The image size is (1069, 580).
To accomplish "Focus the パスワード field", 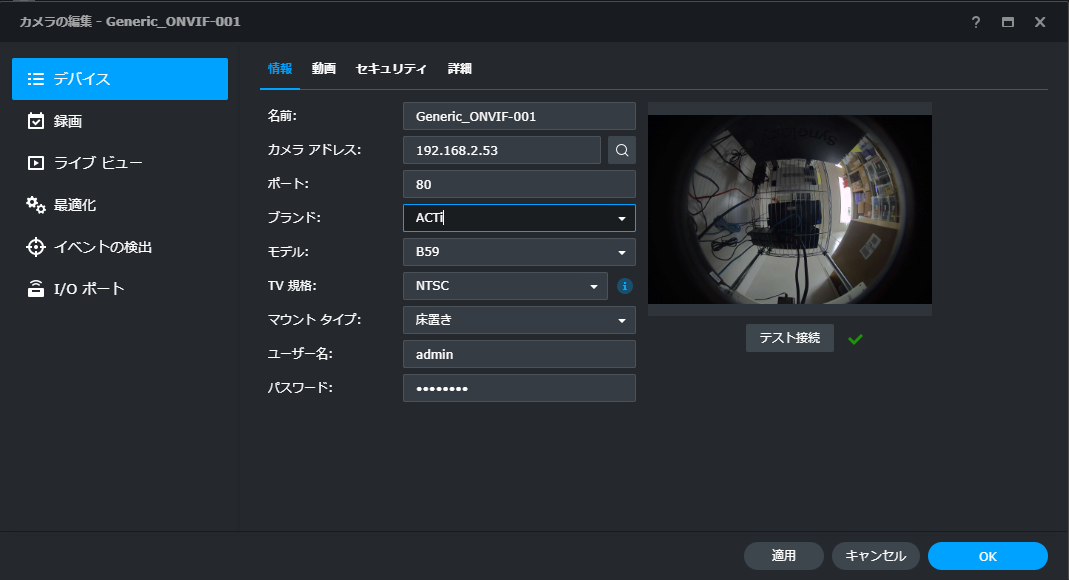I will (520, 388).
